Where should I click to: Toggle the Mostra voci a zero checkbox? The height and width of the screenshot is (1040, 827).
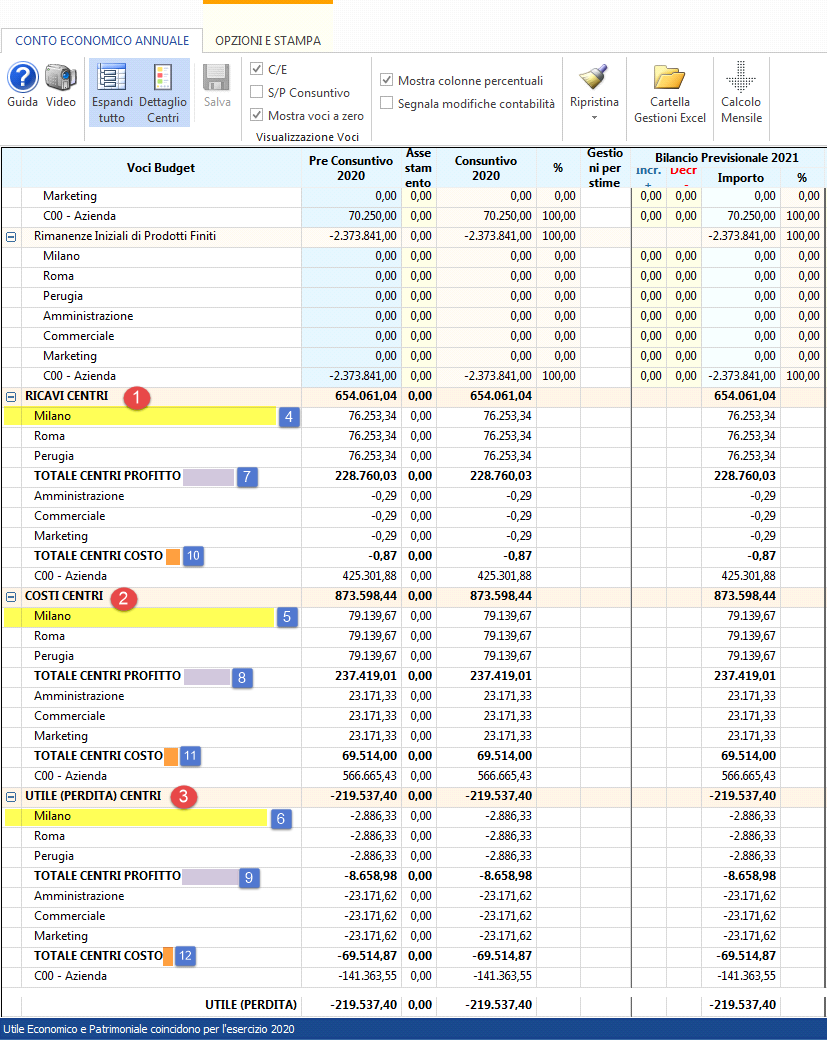click(257, 115)
